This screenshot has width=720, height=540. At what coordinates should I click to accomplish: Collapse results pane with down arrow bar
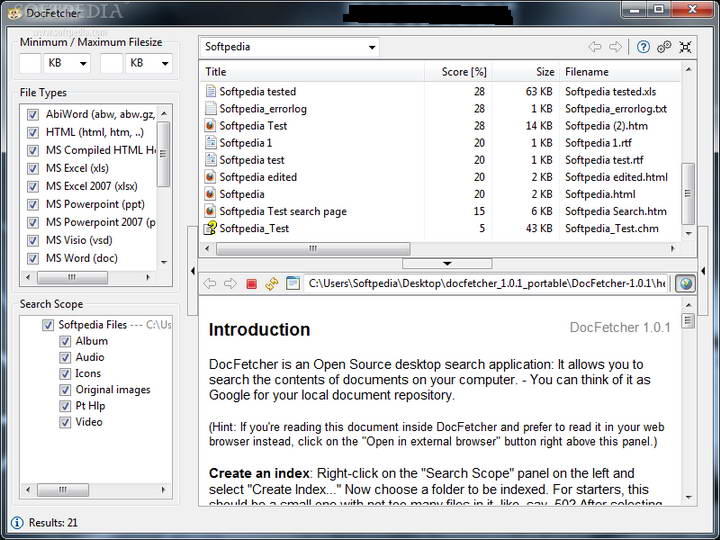[x=447, y=264]
